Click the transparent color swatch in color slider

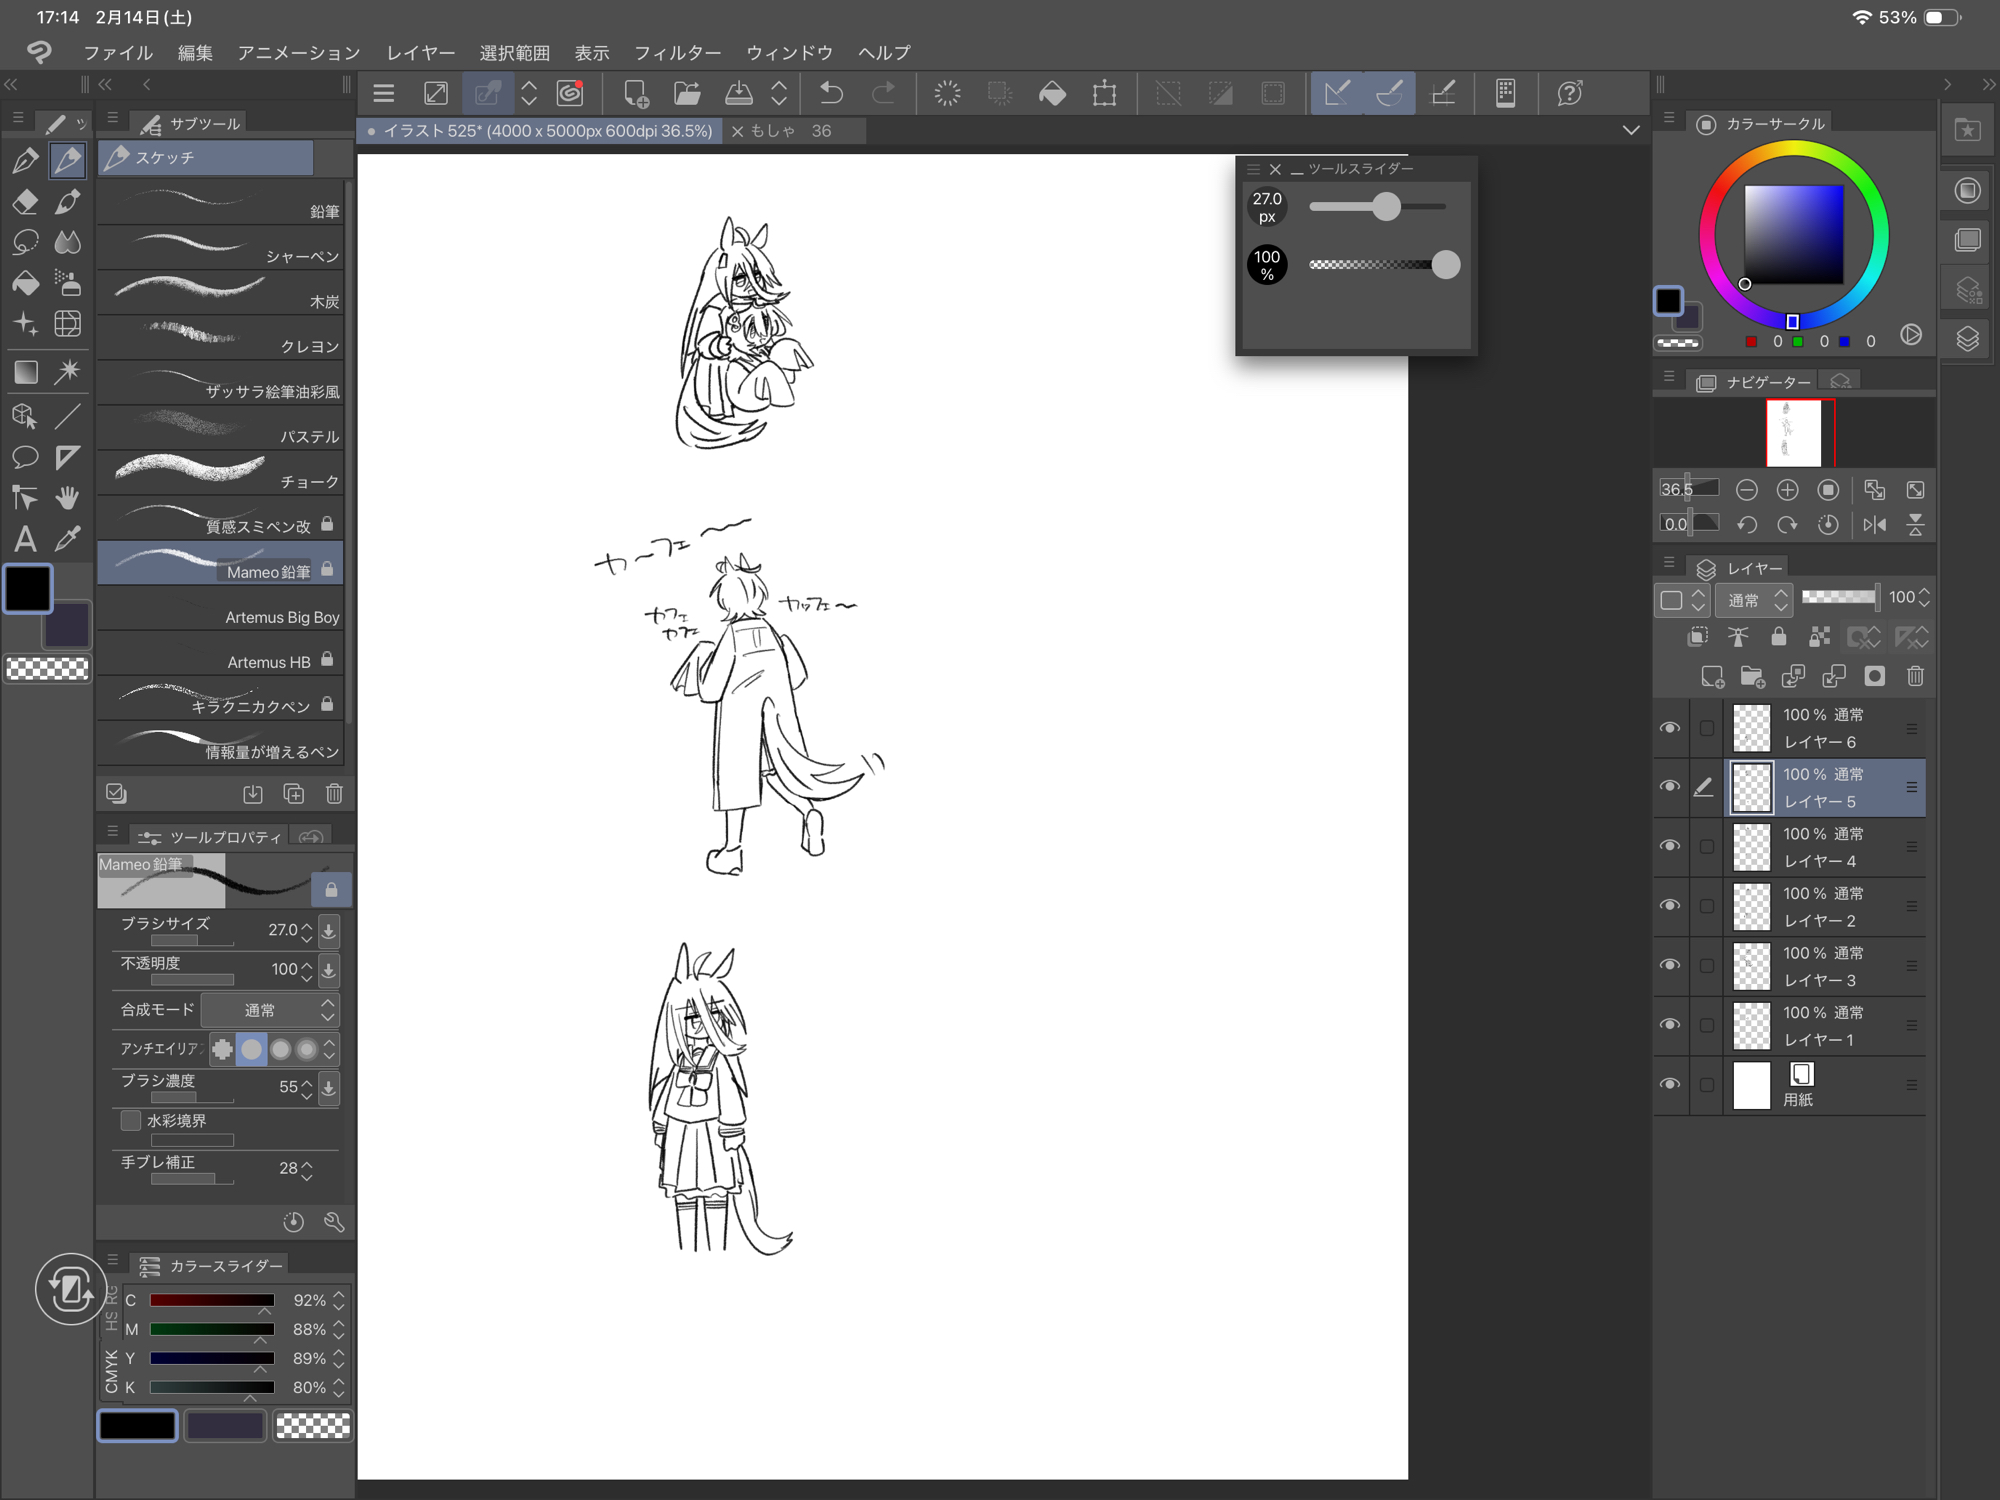[313, 1425]
